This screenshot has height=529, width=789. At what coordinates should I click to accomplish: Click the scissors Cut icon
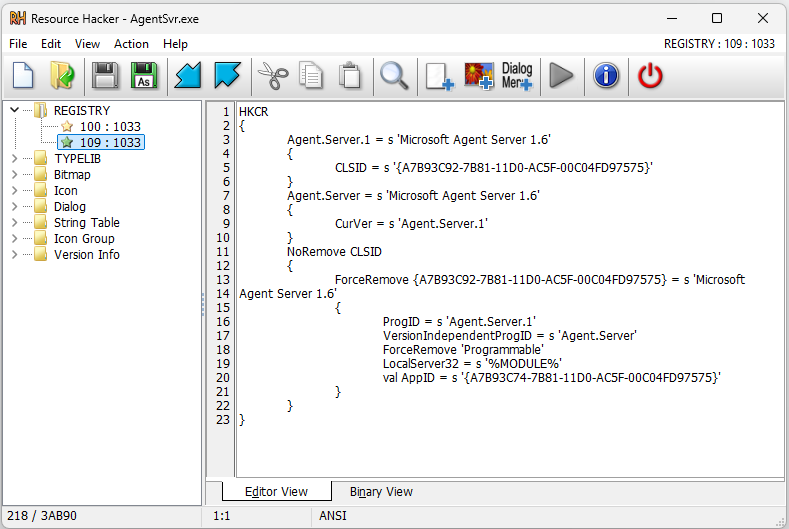(272, 76)
